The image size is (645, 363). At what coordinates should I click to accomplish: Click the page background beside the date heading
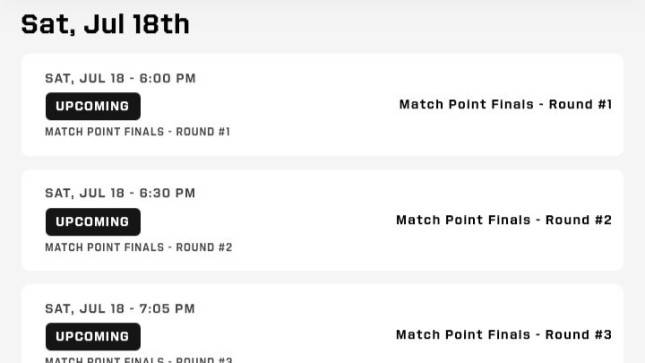(411, 25)
